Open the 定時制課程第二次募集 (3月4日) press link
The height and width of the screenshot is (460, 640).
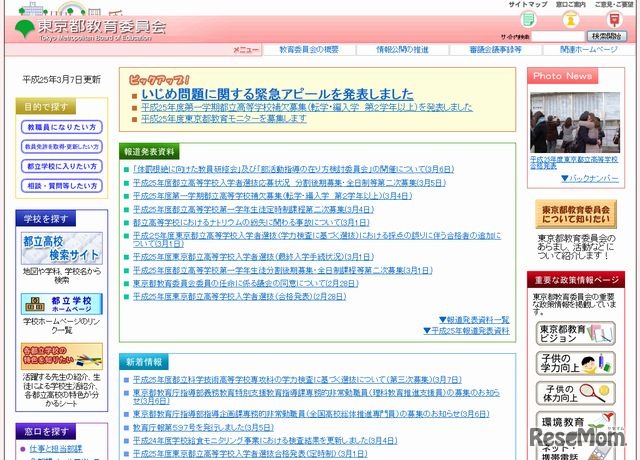[x=253, y=209]
